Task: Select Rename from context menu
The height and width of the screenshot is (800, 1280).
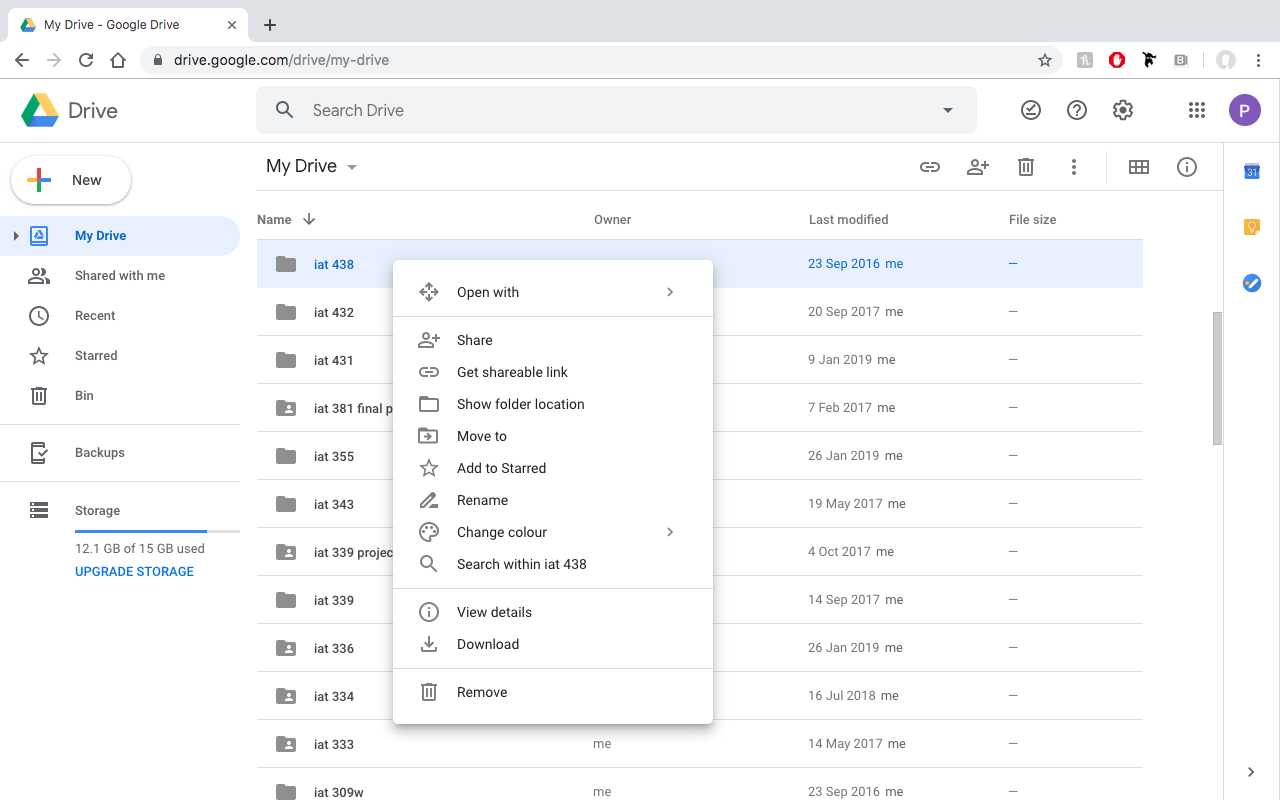Action: [x=482, y=500]
